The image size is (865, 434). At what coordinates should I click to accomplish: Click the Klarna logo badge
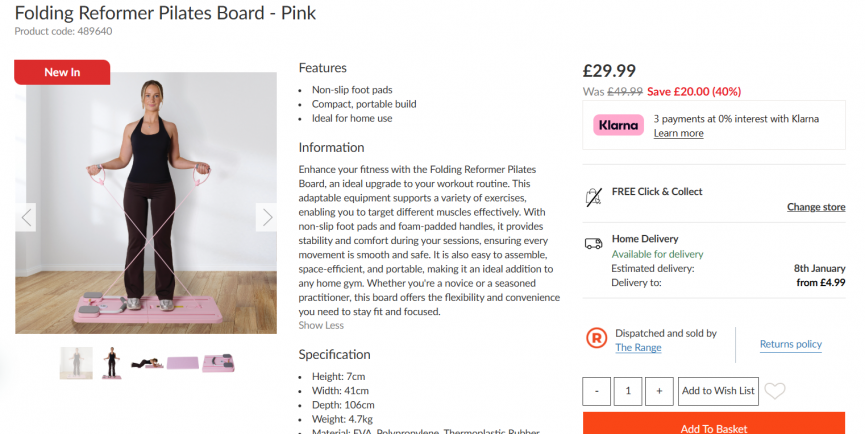[x=618, y=125]
